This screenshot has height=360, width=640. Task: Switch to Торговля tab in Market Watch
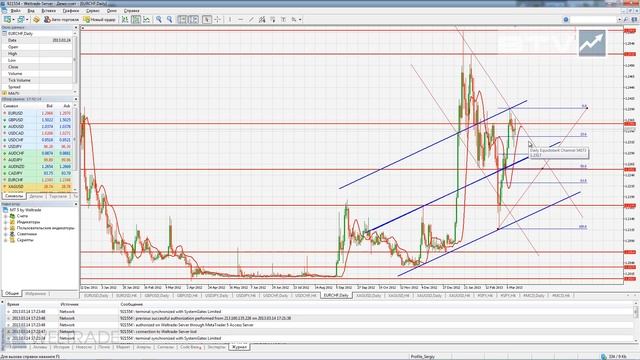click(x=58, y=196)
